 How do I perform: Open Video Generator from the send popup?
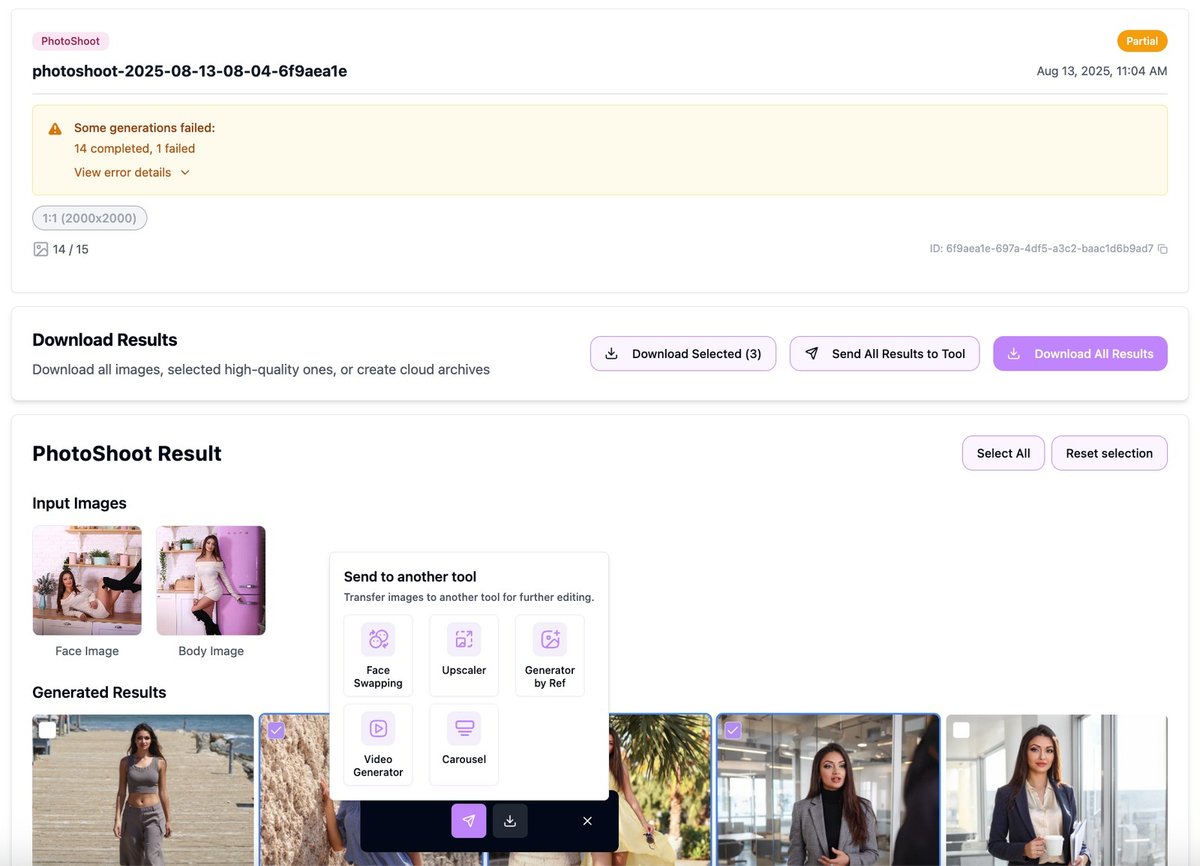tap(378, 745)
